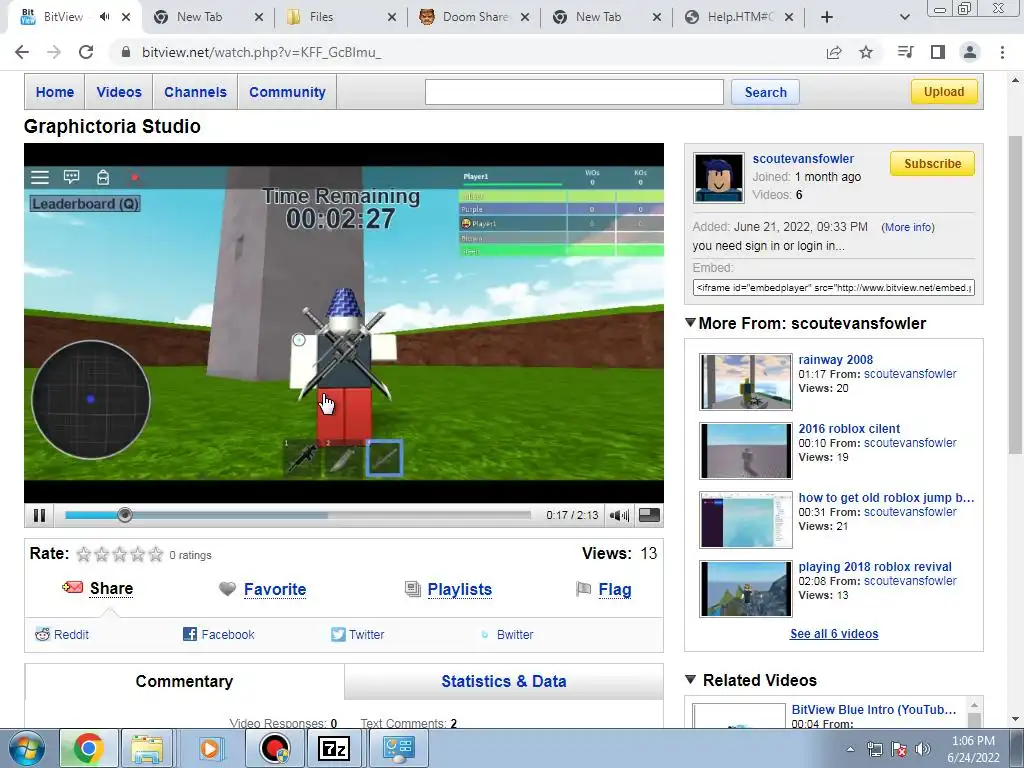This screenshot has width=1024, height=768.
Task: Open scoutevansfowler channel name link
Action: coord(803,159)
